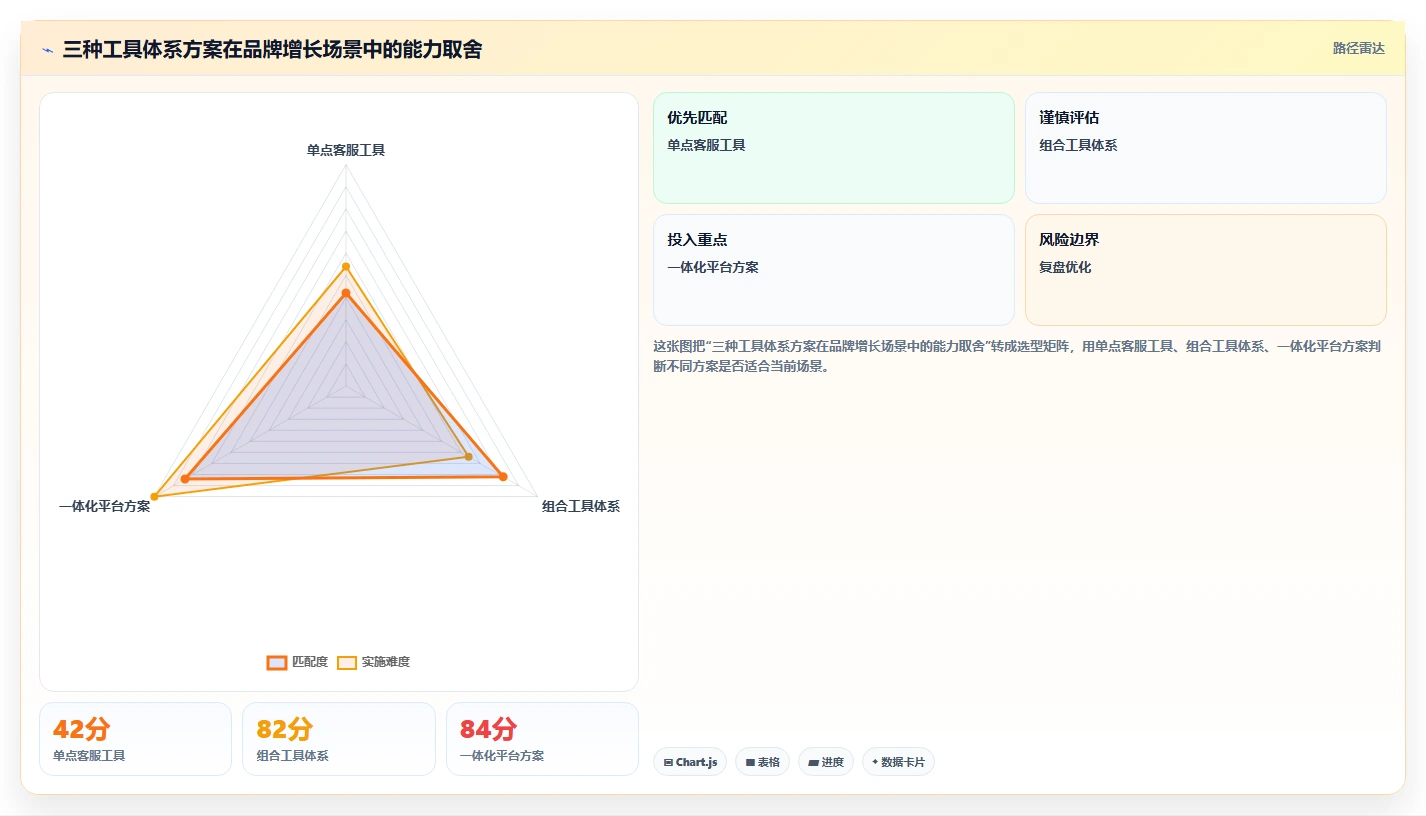This screenshot has width=1426, height=816.
Task: Toggle the 实施难度 legend swatch
Action: tap(347, 662)
